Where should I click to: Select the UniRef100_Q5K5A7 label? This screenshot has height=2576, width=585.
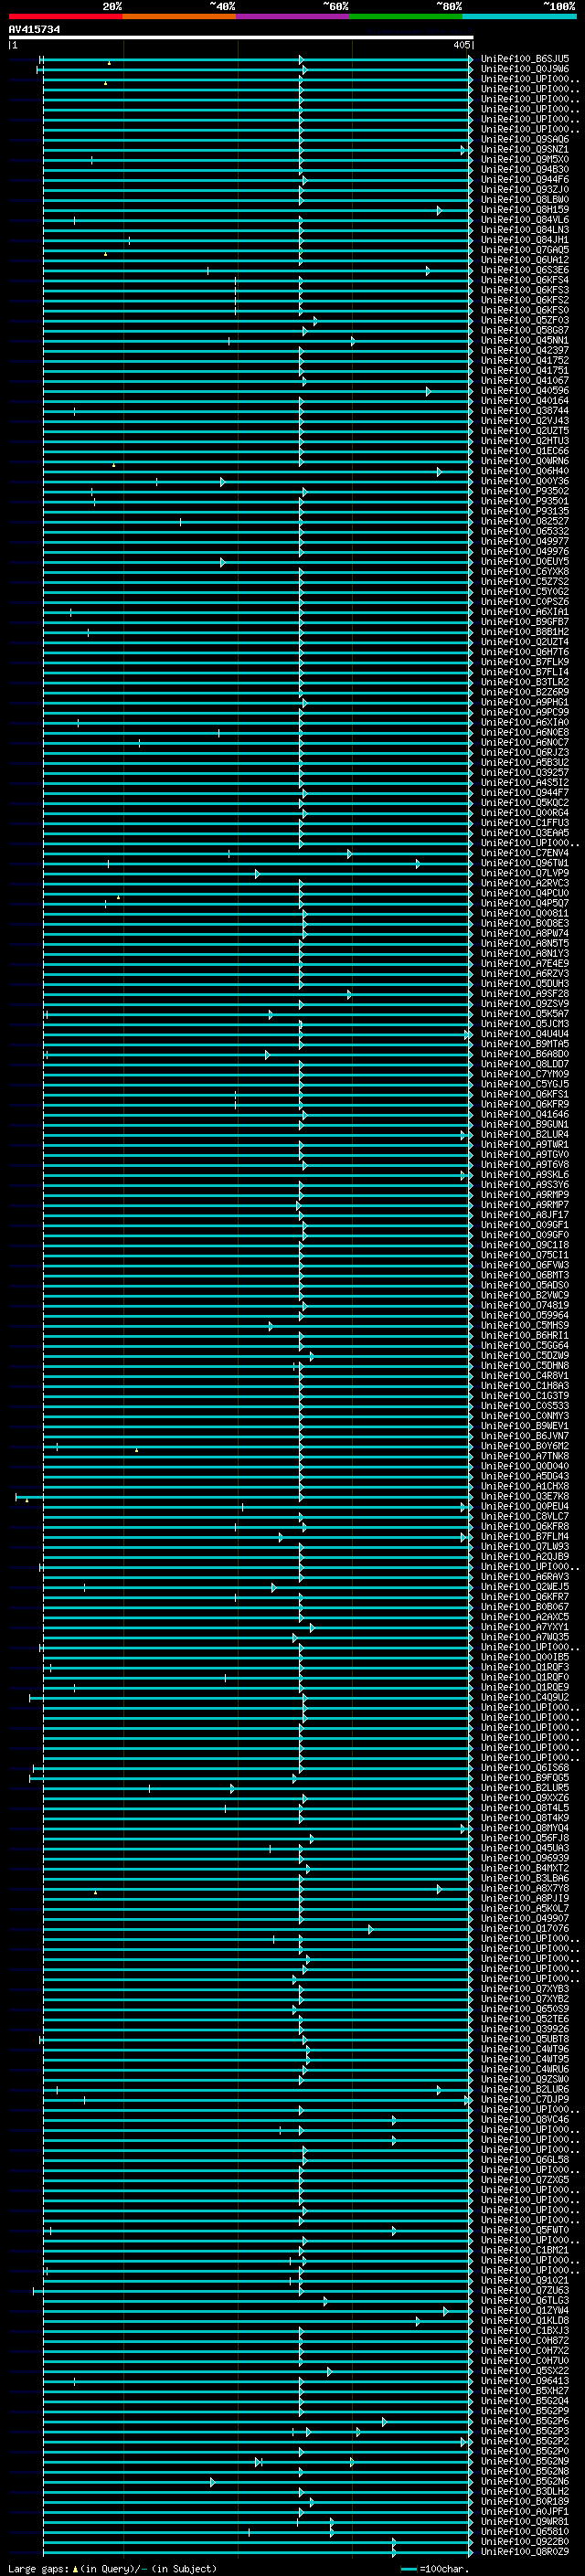[x=525, y=1013]
